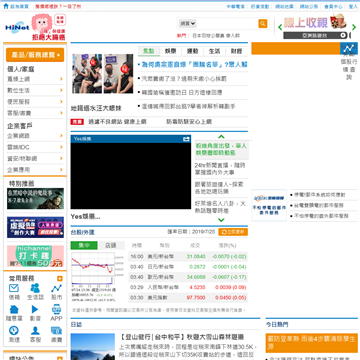
Task: Open the 隨意窩 house icon
Action: point(14,309)
